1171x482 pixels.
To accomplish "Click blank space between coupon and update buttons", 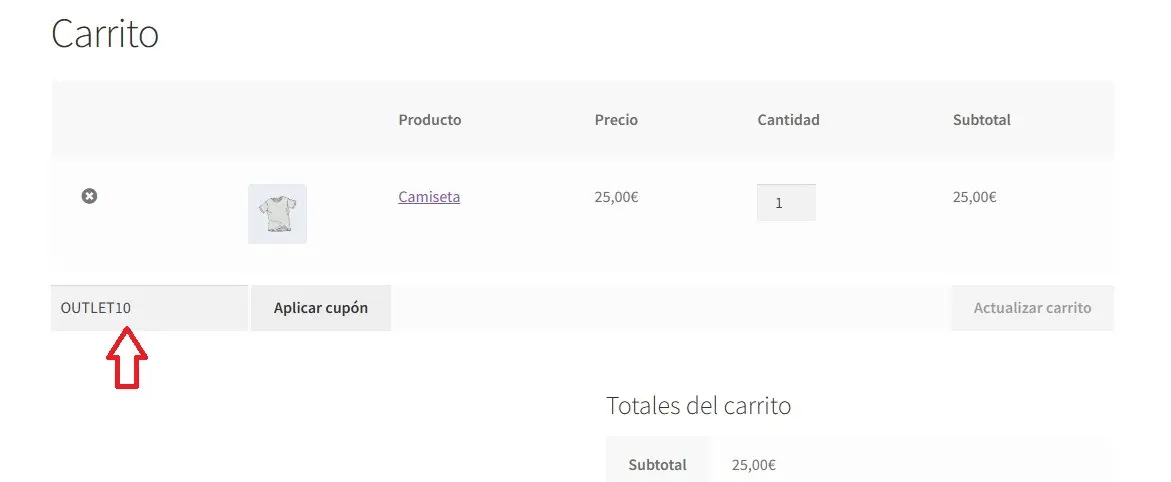I will point(670,308).
